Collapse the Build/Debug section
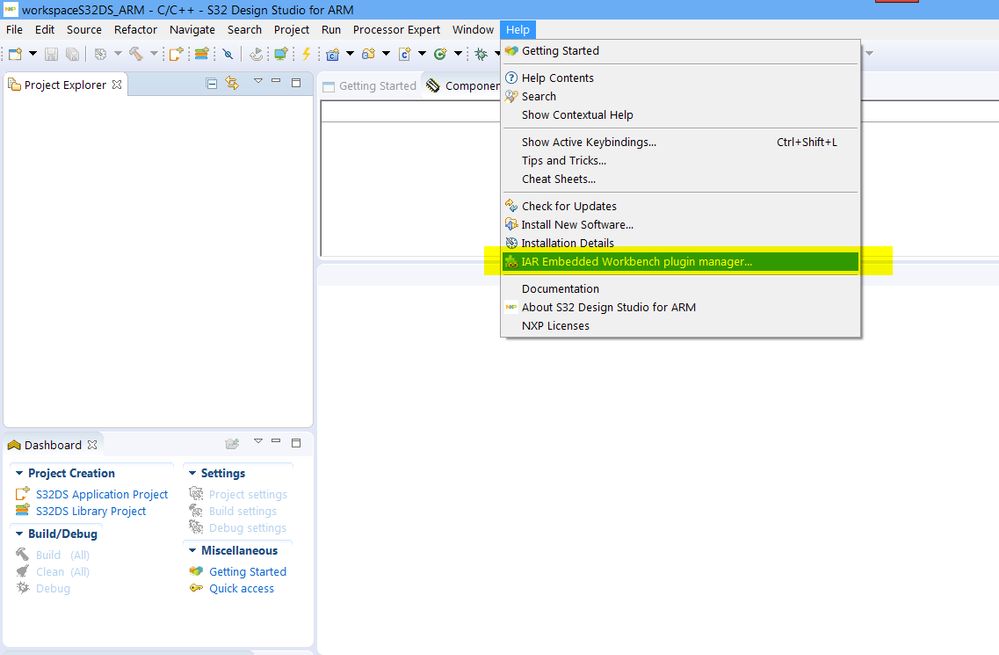 19,533
